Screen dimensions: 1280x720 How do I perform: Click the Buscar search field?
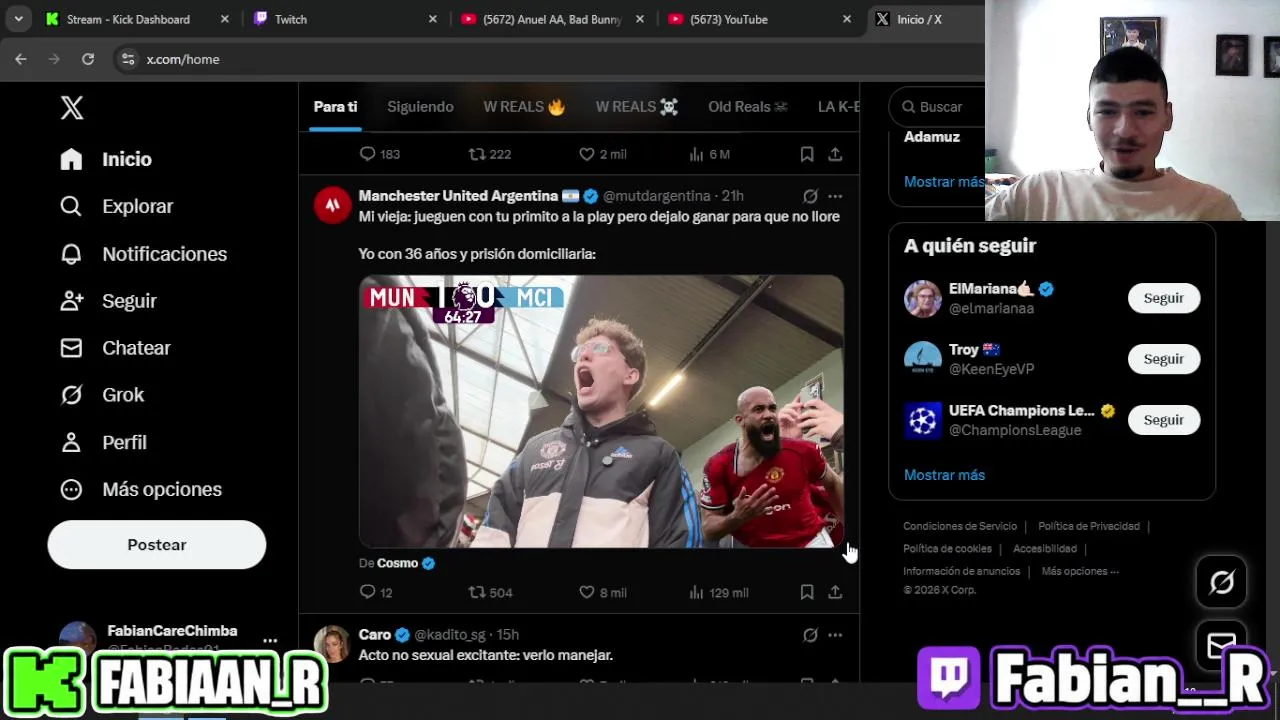(940, 107)
